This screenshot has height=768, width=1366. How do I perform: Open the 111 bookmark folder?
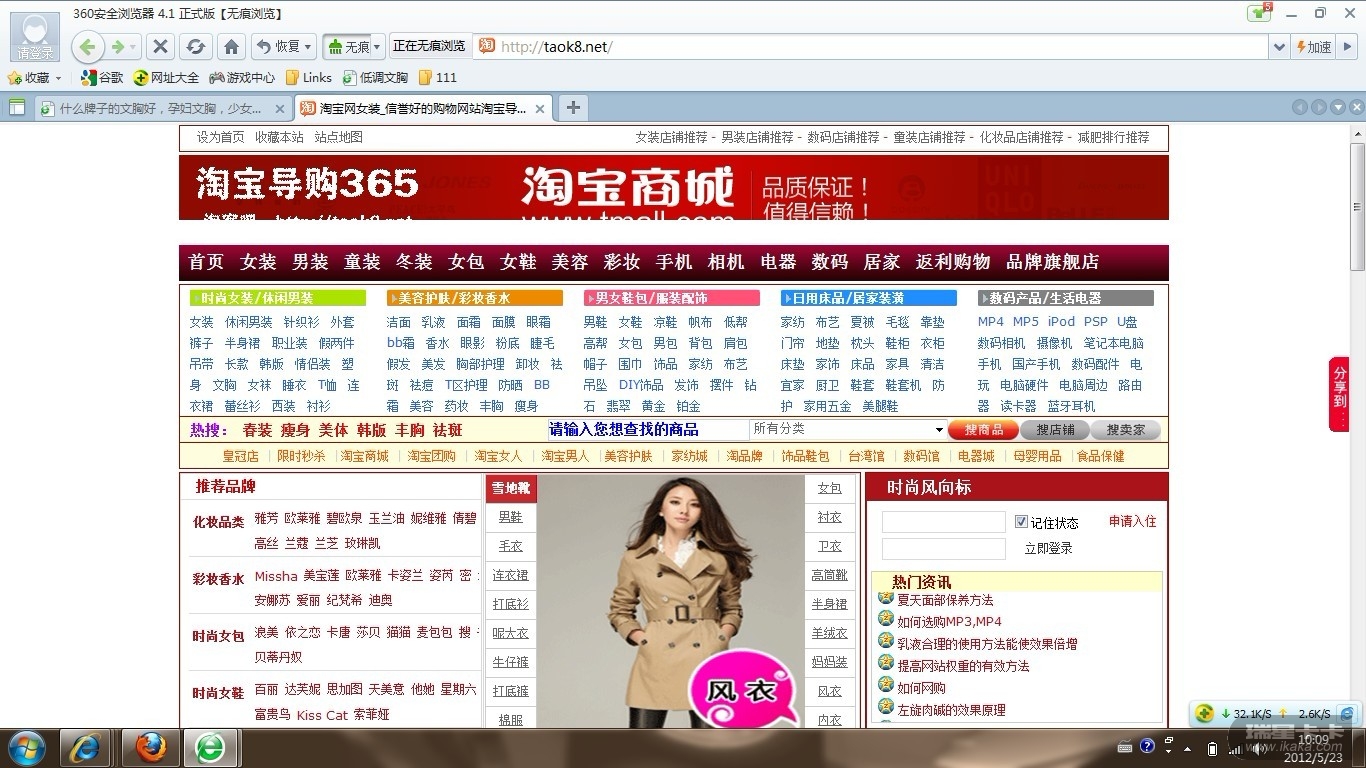tap(438, 77)
